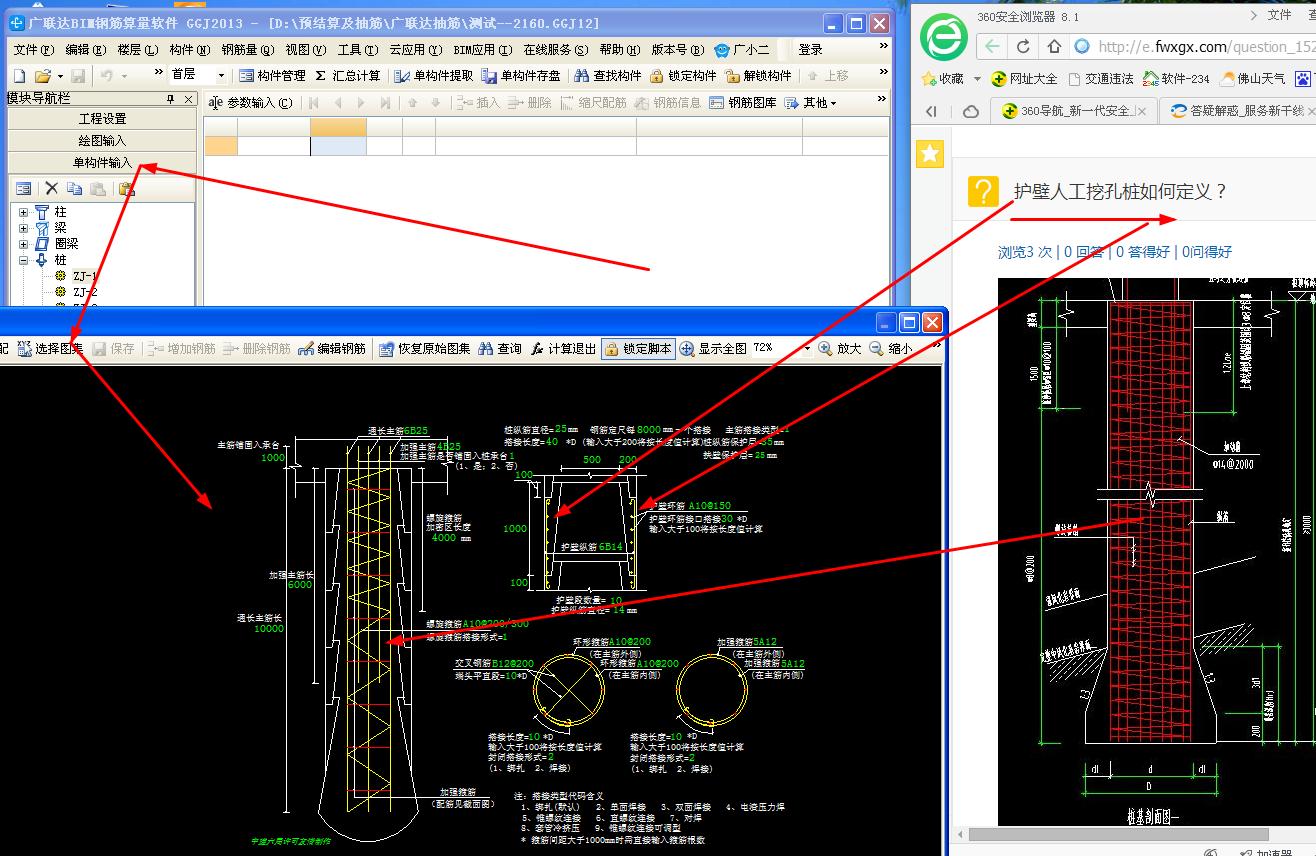This screenshot has width=1316, height=856.
Task: Click 缩小 zoom out button
Action: click(x=890, y=349)
